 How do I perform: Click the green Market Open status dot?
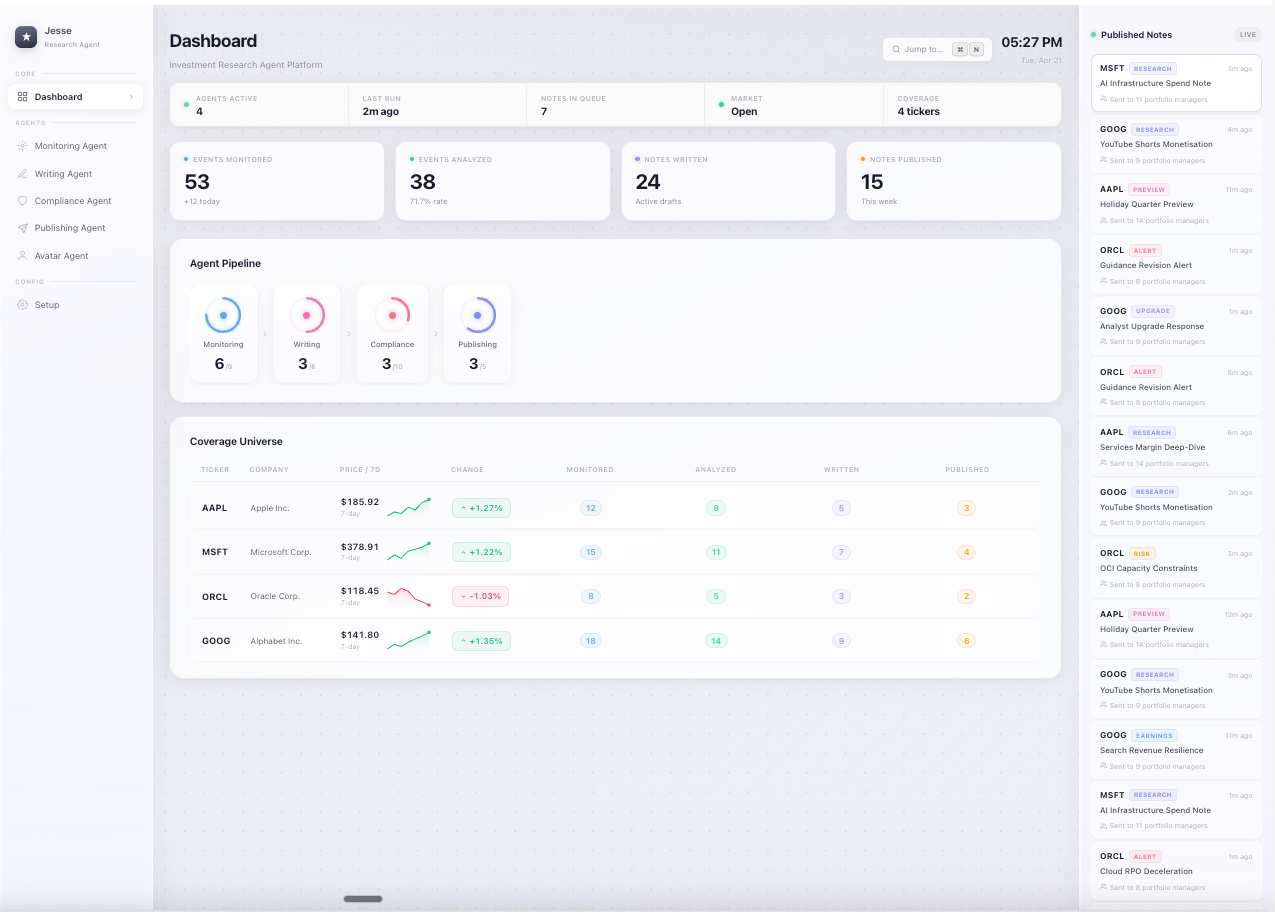tap(722, 104)
